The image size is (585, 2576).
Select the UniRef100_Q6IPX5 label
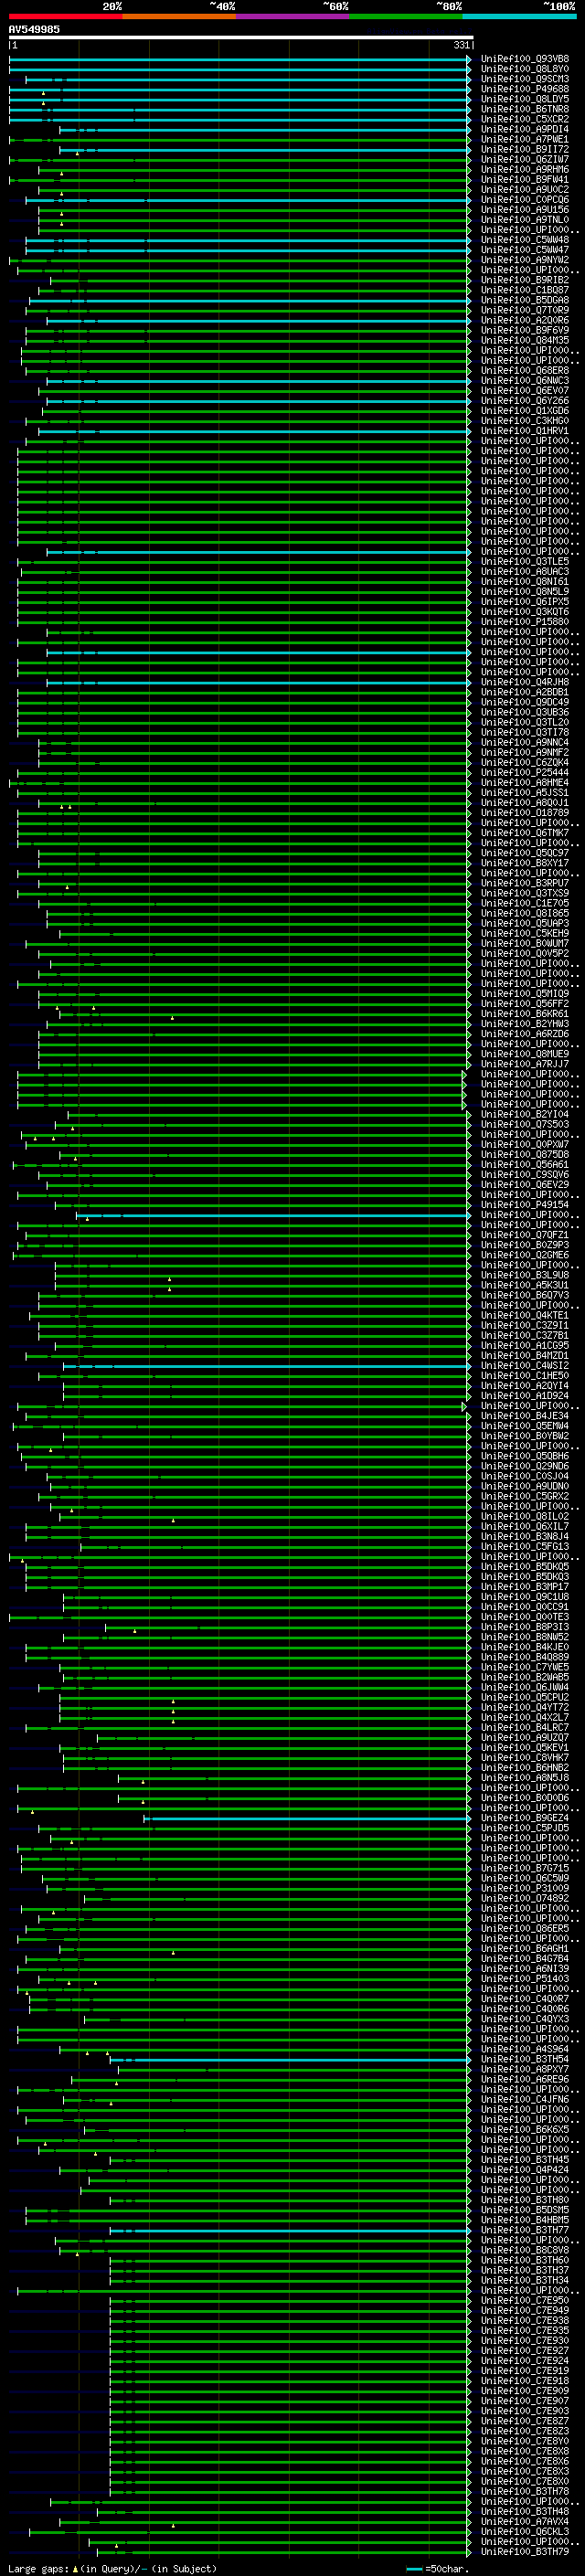(x=525, y=601)
